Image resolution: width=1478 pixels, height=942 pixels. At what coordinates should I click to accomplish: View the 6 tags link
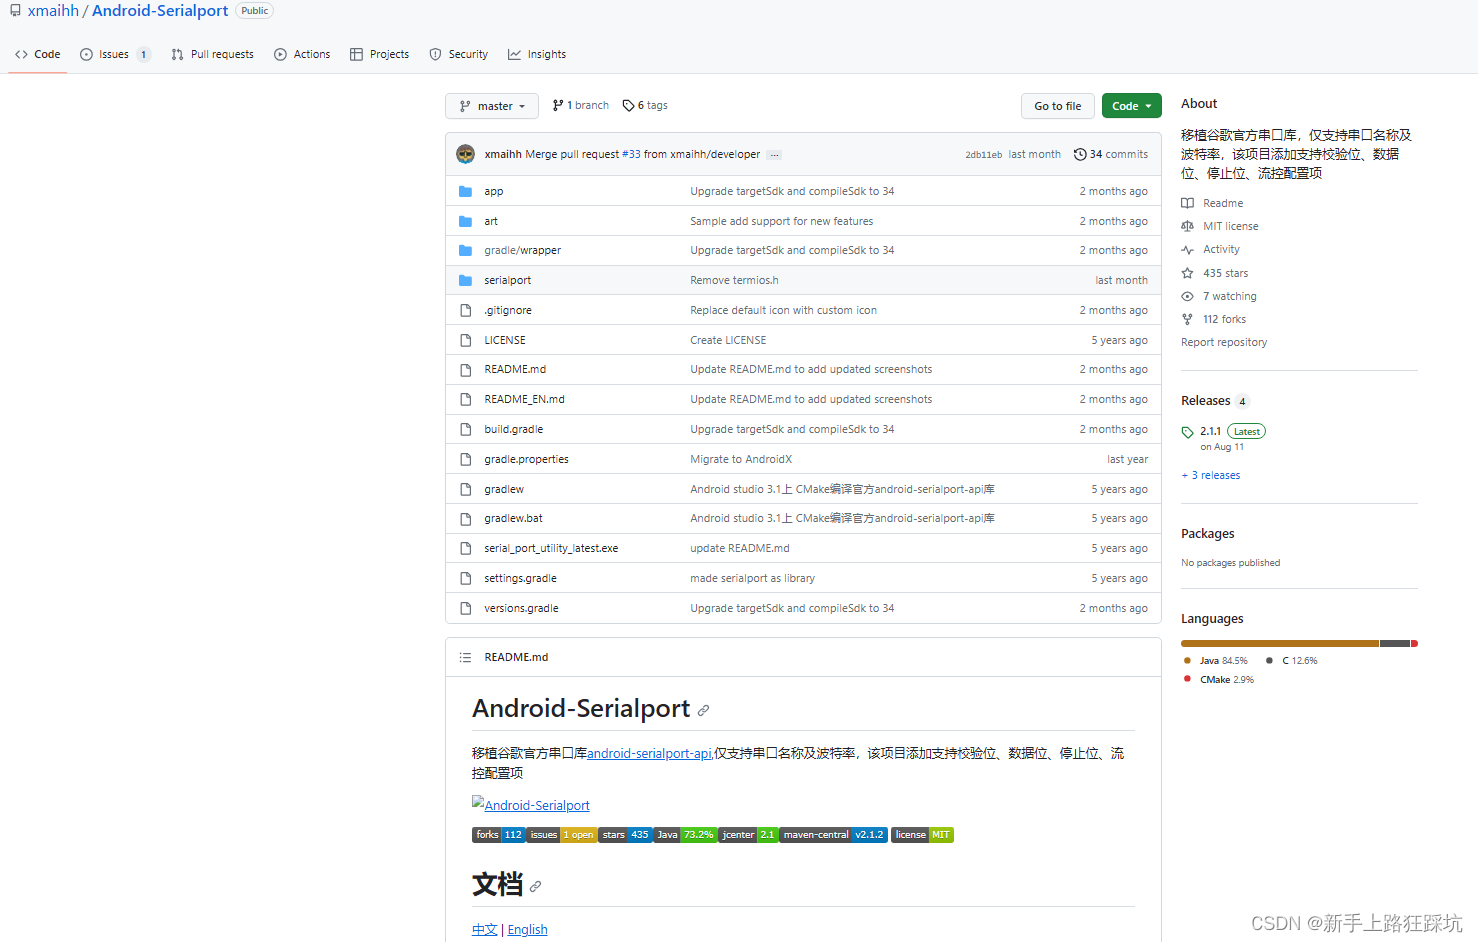point(645,105)
